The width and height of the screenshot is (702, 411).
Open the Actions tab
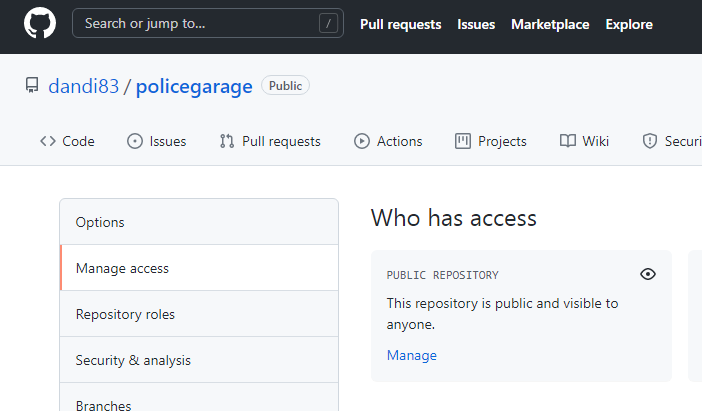pyautogui.click(x=388, y=141)
